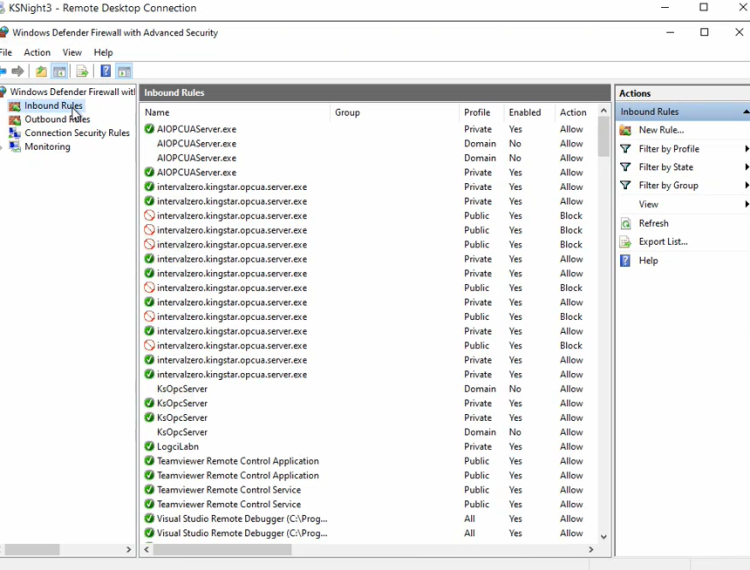Click the Connection Security Rules tree icon
This screenshot has height=570, width=750.
[x=15, y=133]
